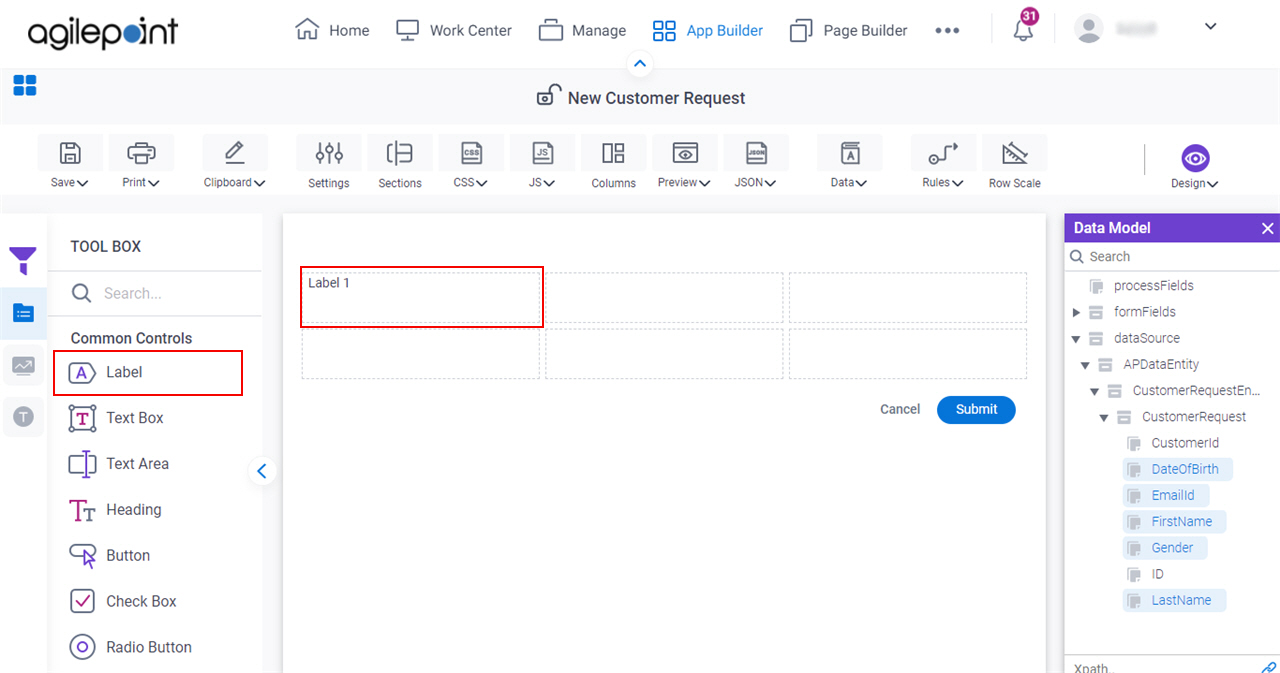Click the Submit button

click(x=976, y=409)
